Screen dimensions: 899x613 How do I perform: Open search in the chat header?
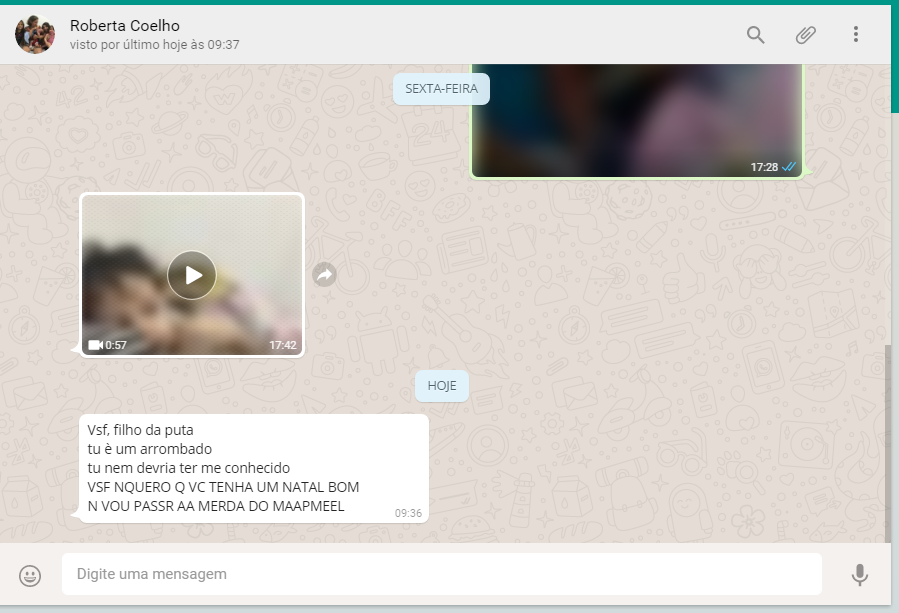pos(755,35)
